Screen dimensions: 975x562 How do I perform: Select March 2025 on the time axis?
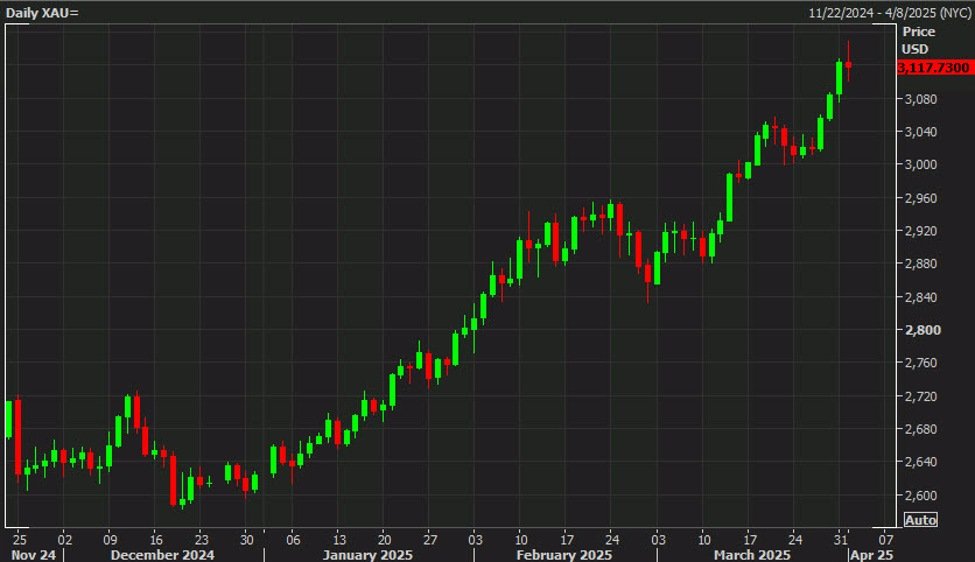[752, 554]
